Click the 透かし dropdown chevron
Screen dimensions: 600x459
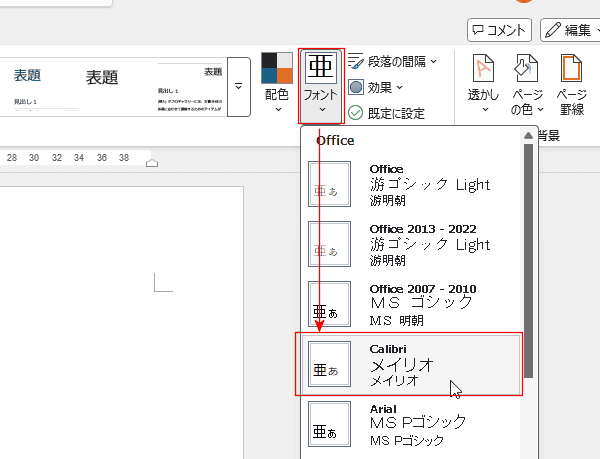tap(485, 109)
